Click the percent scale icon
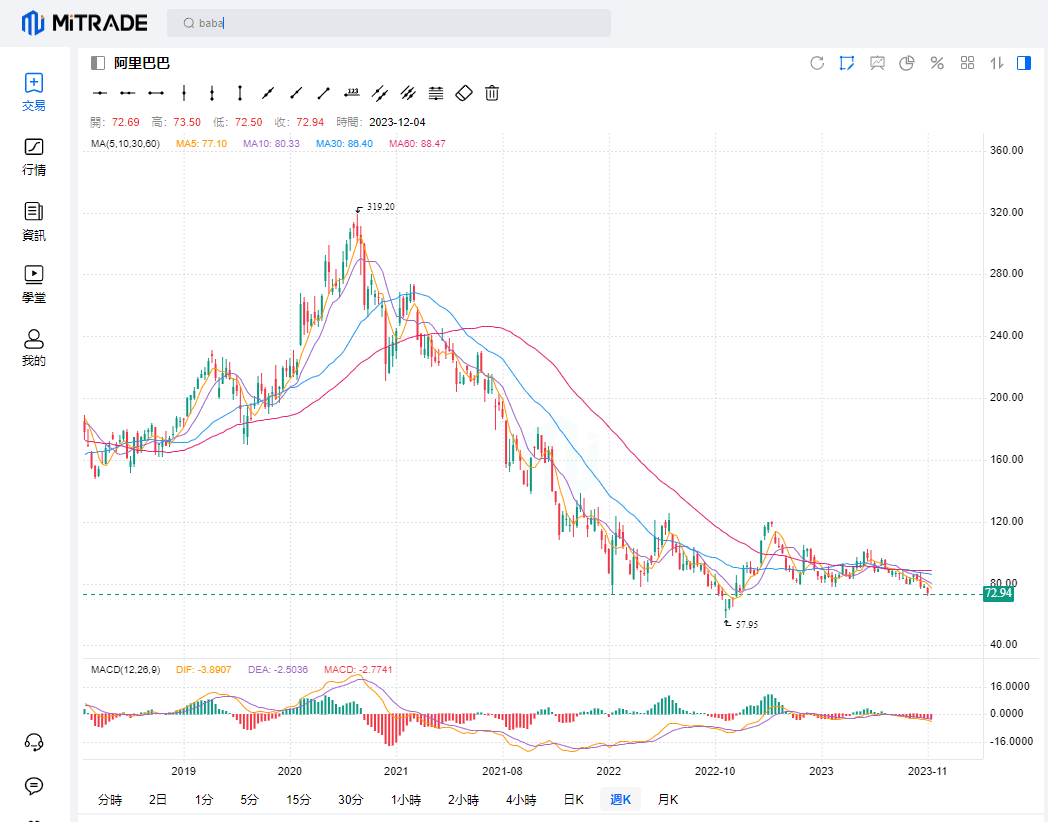 click(x=937, y=63)
